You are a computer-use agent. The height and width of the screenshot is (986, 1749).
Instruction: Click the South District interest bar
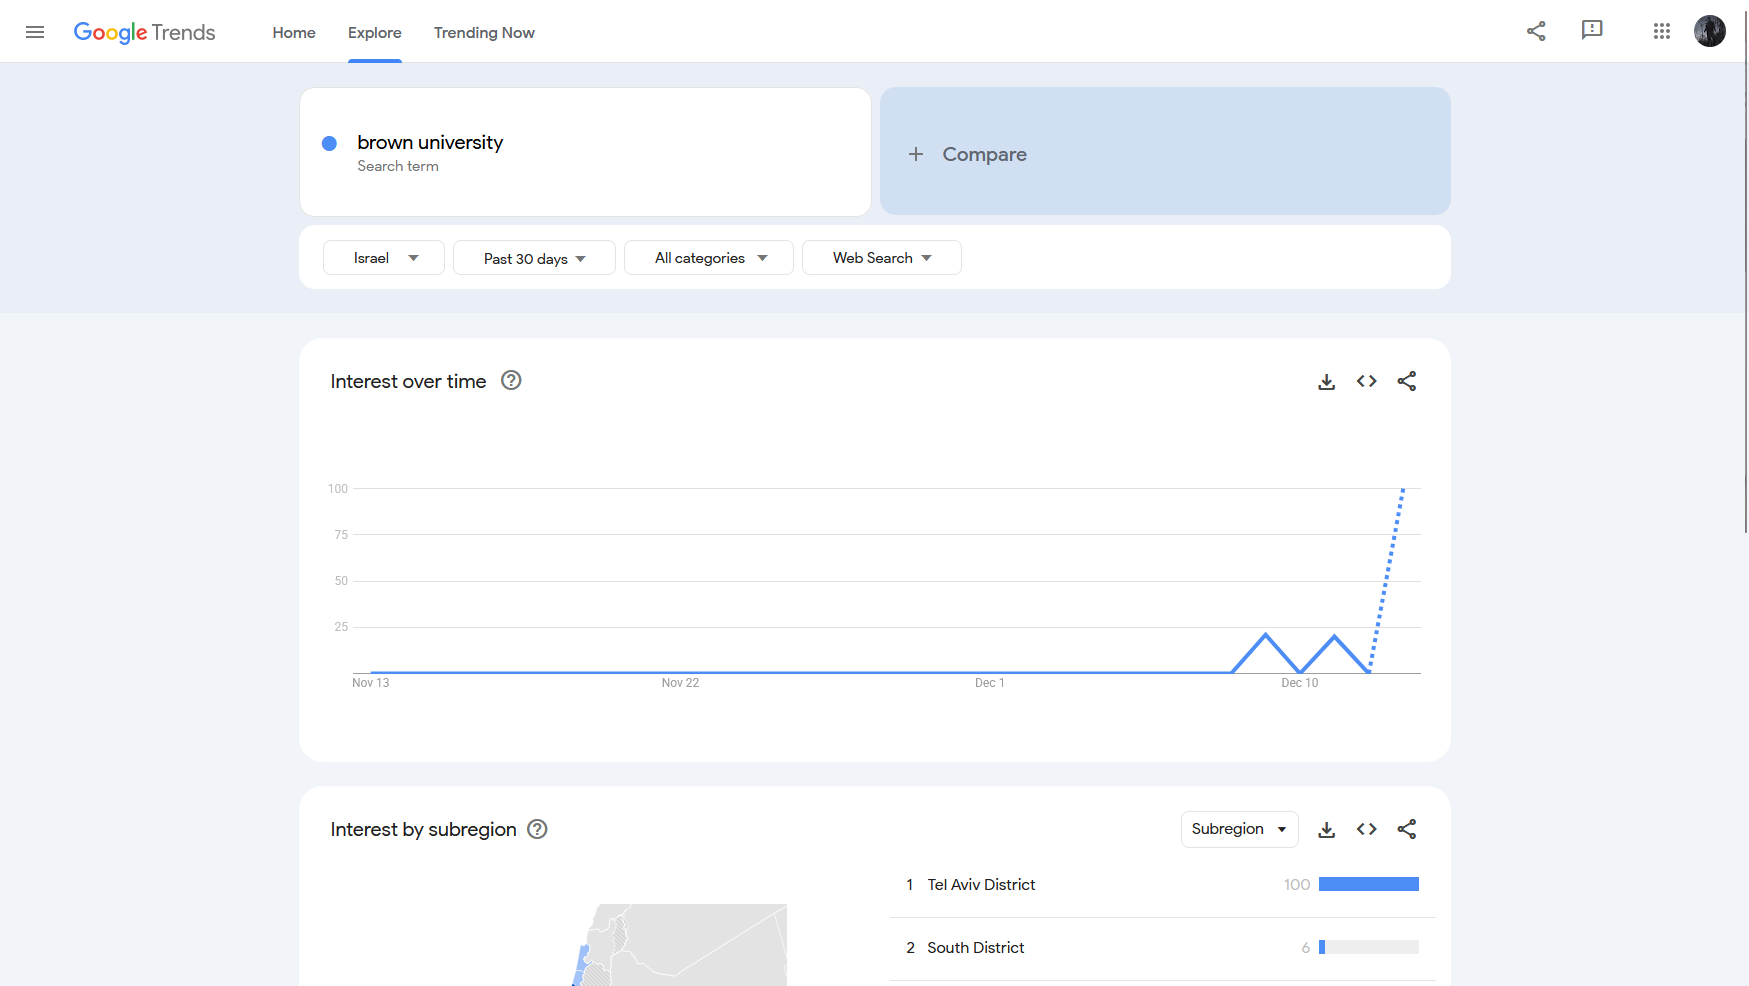pyautogui.click(x=1369, y=947)
